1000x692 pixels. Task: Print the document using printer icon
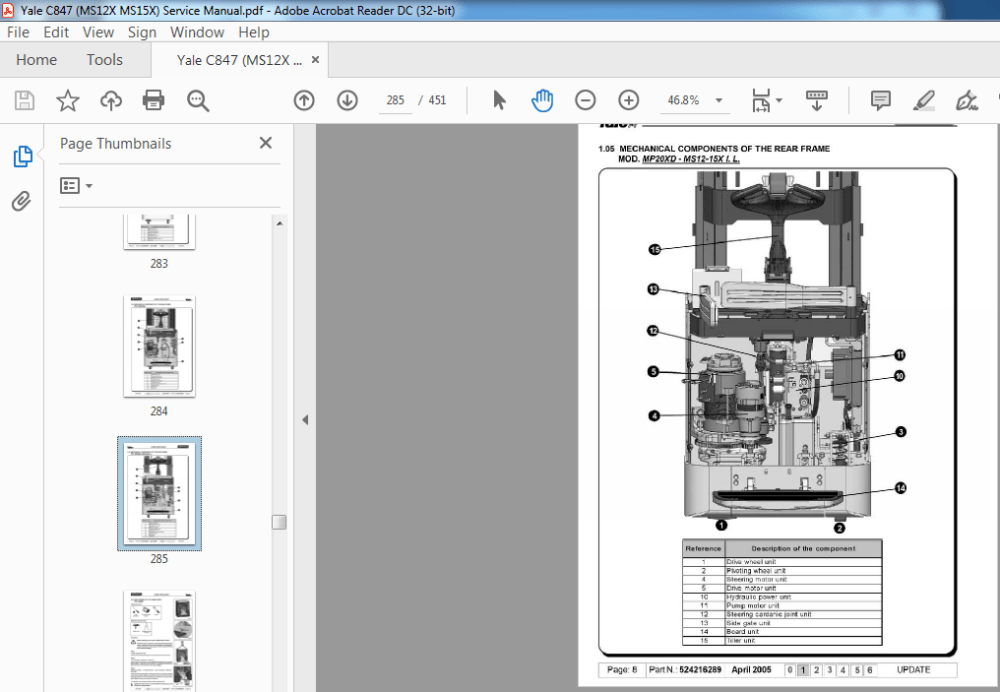tap(154, 100)
